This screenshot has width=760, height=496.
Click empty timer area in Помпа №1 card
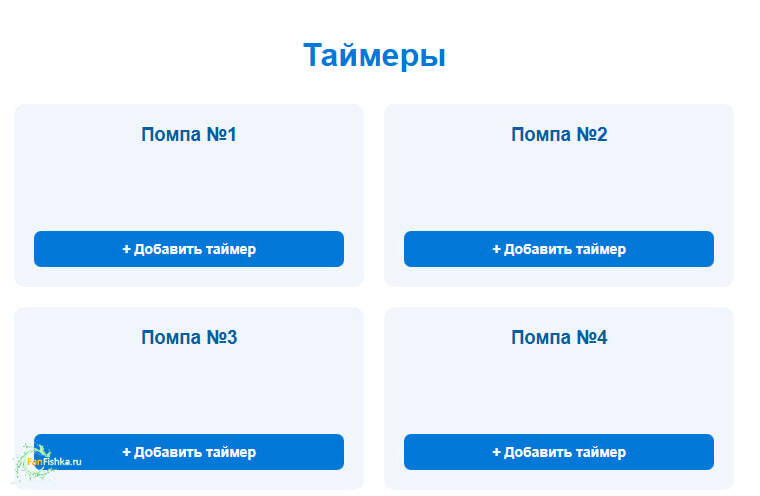[189, 188]
